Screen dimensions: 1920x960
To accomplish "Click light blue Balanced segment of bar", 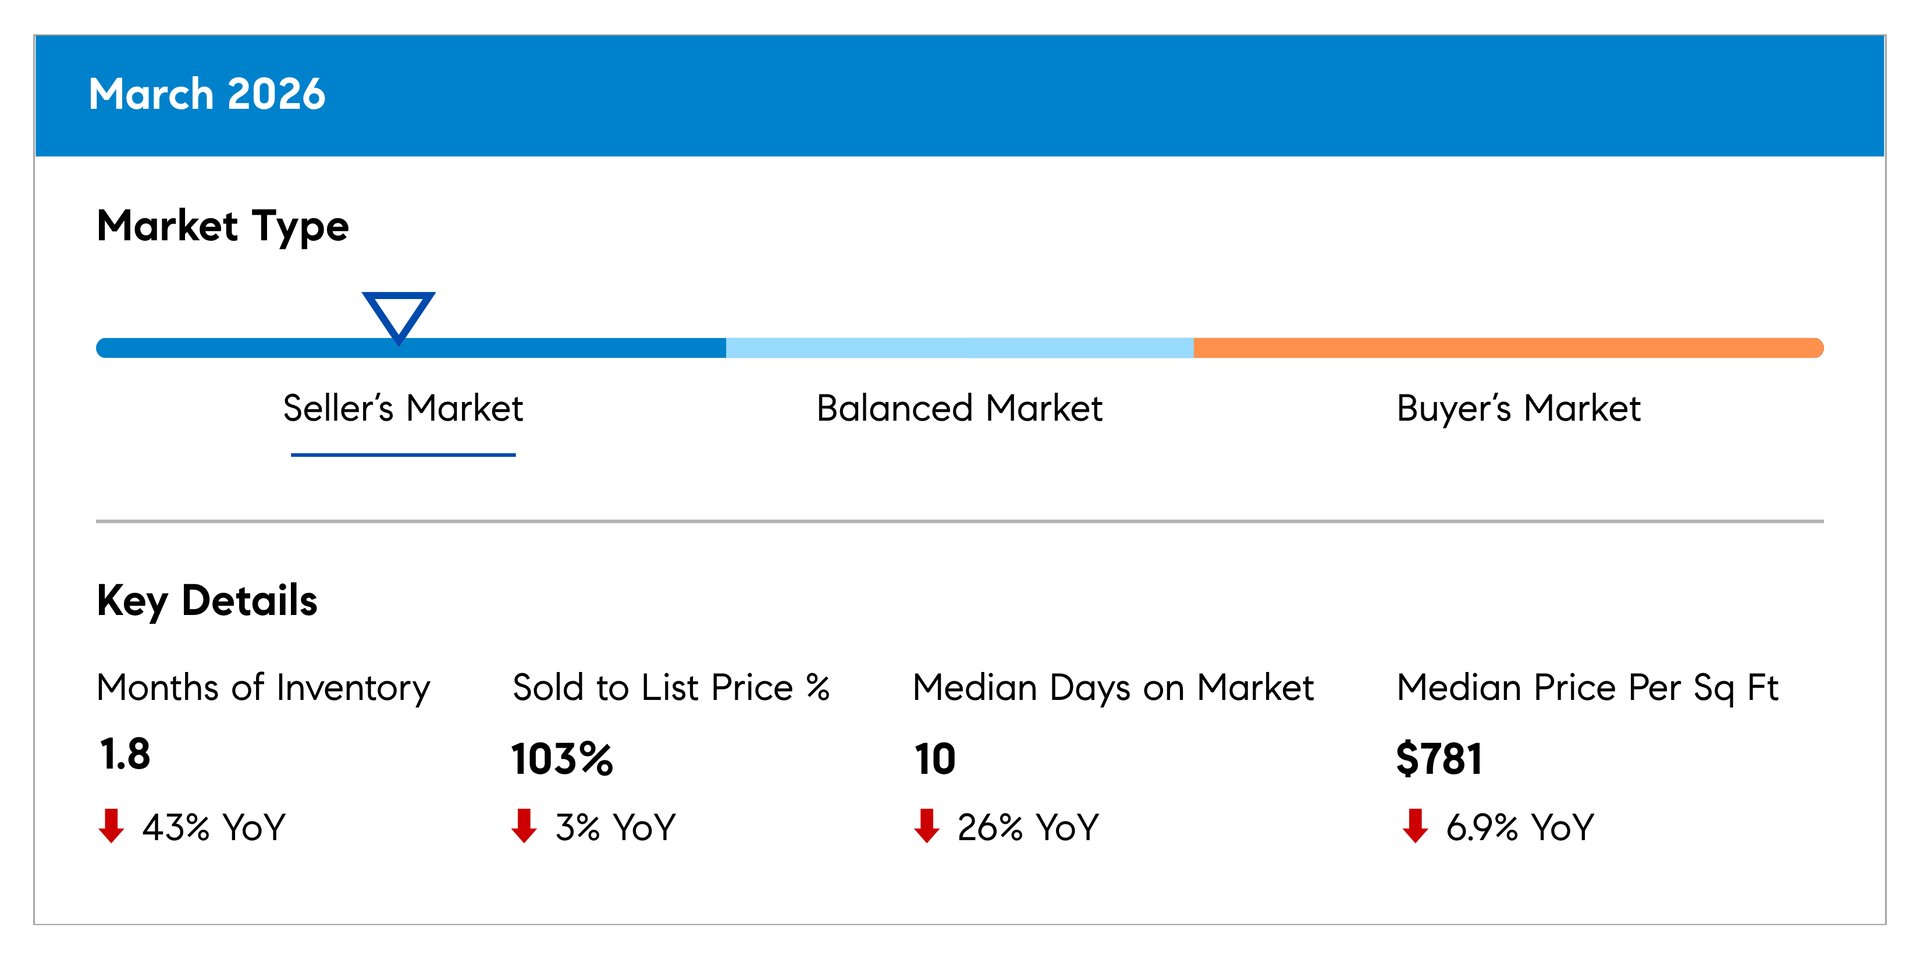I will [x=959, y=348].
